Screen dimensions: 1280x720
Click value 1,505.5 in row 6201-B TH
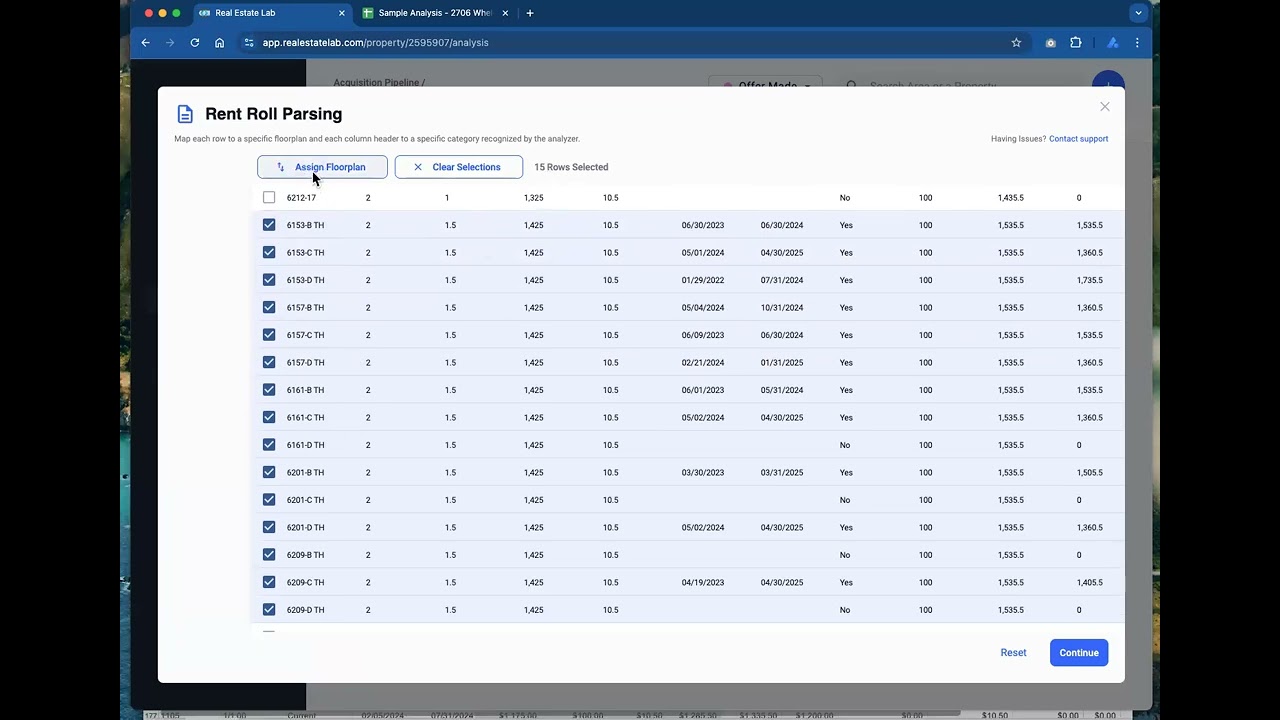[1090, 473]
